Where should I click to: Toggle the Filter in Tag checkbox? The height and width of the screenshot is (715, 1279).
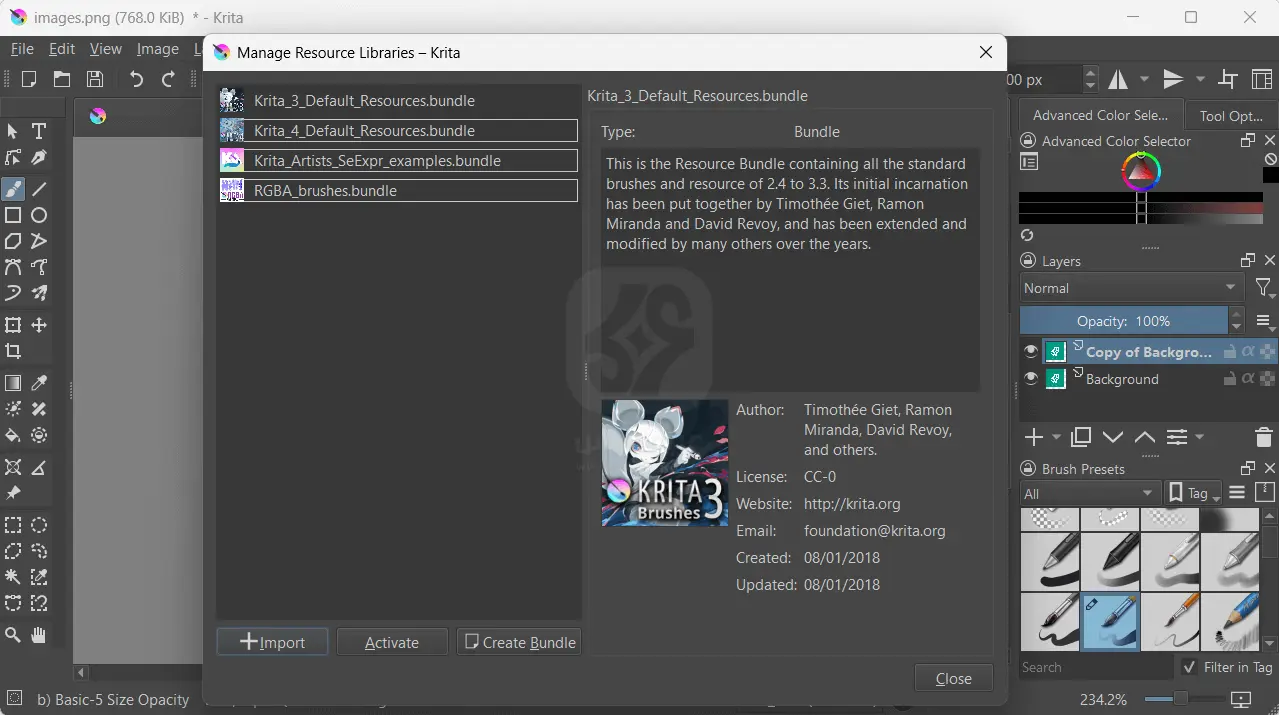click(1189, 667)
